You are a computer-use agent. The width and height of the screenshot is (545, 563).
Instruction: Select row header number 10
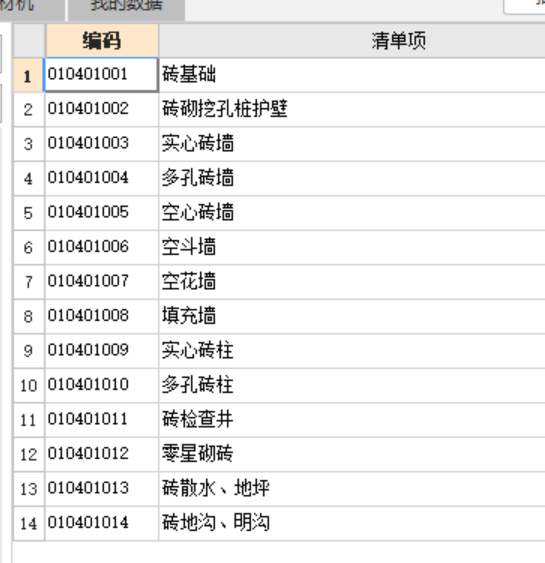(x=29, y=385)
